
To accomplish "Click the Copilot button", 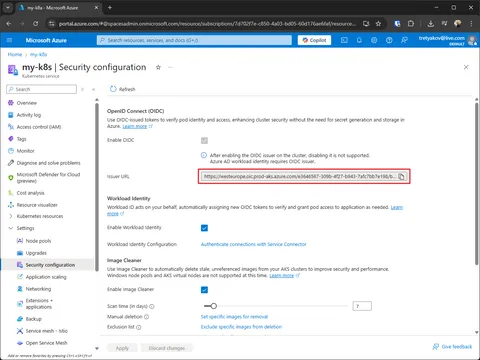I will (x=314, y=40).
